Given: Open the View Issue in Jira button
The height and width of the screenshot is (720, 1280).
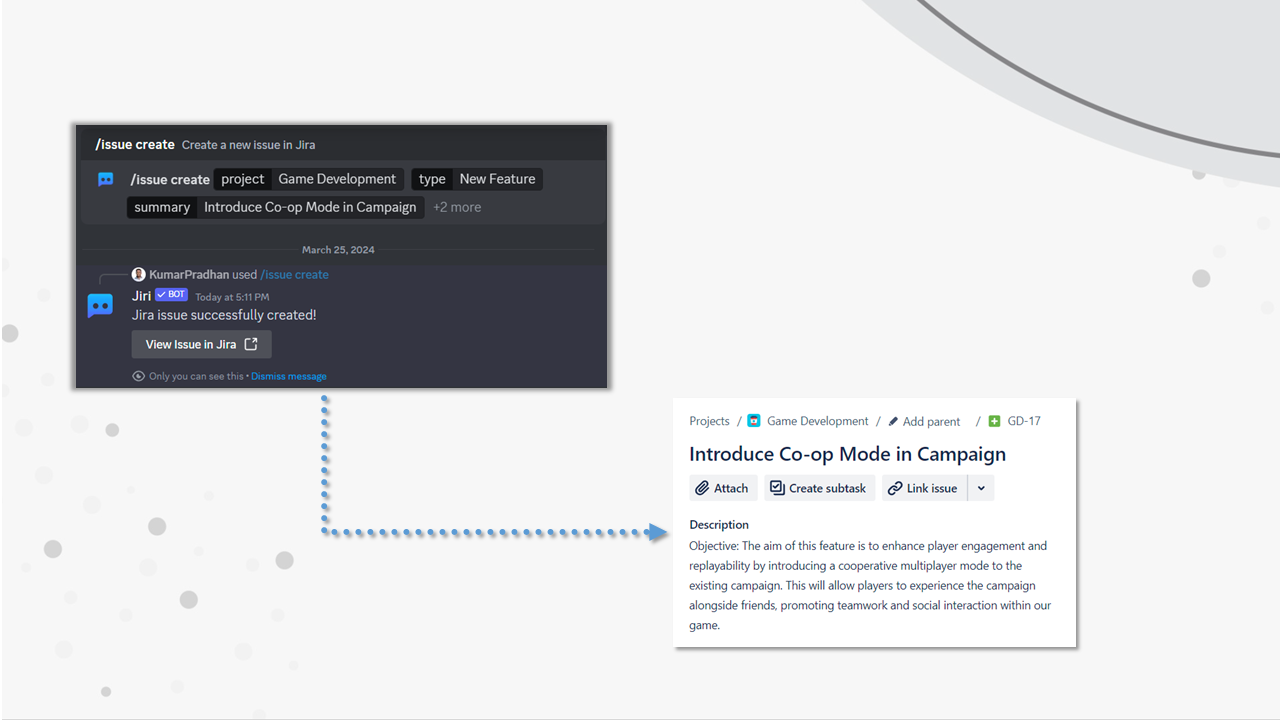Looking at the screenshot, I should coord(201,344).
